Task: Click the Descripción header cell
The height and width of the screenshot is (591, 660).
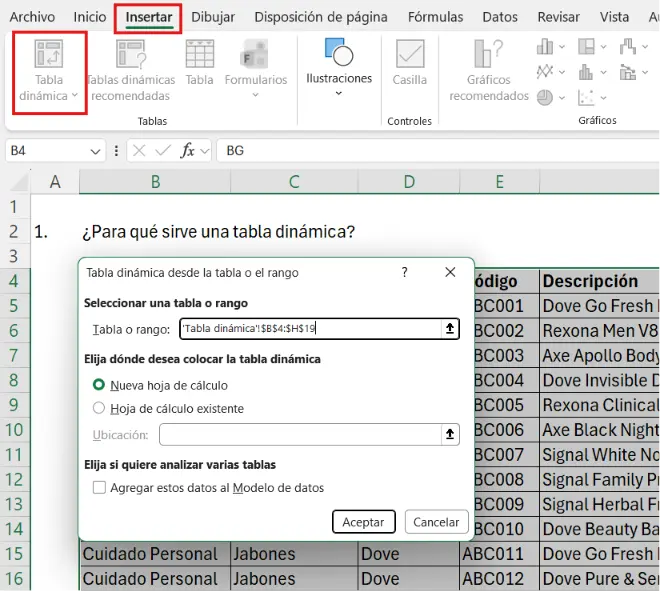Action: click(x=599, y=281)
